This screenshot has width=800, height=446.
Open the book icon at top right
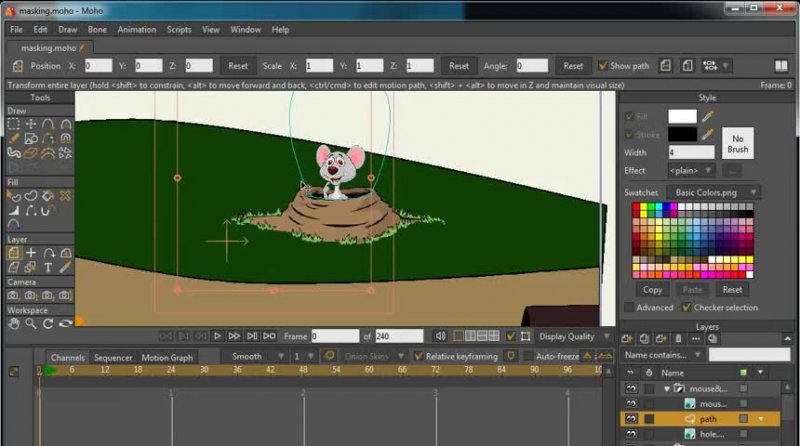(x=782, y=66)
